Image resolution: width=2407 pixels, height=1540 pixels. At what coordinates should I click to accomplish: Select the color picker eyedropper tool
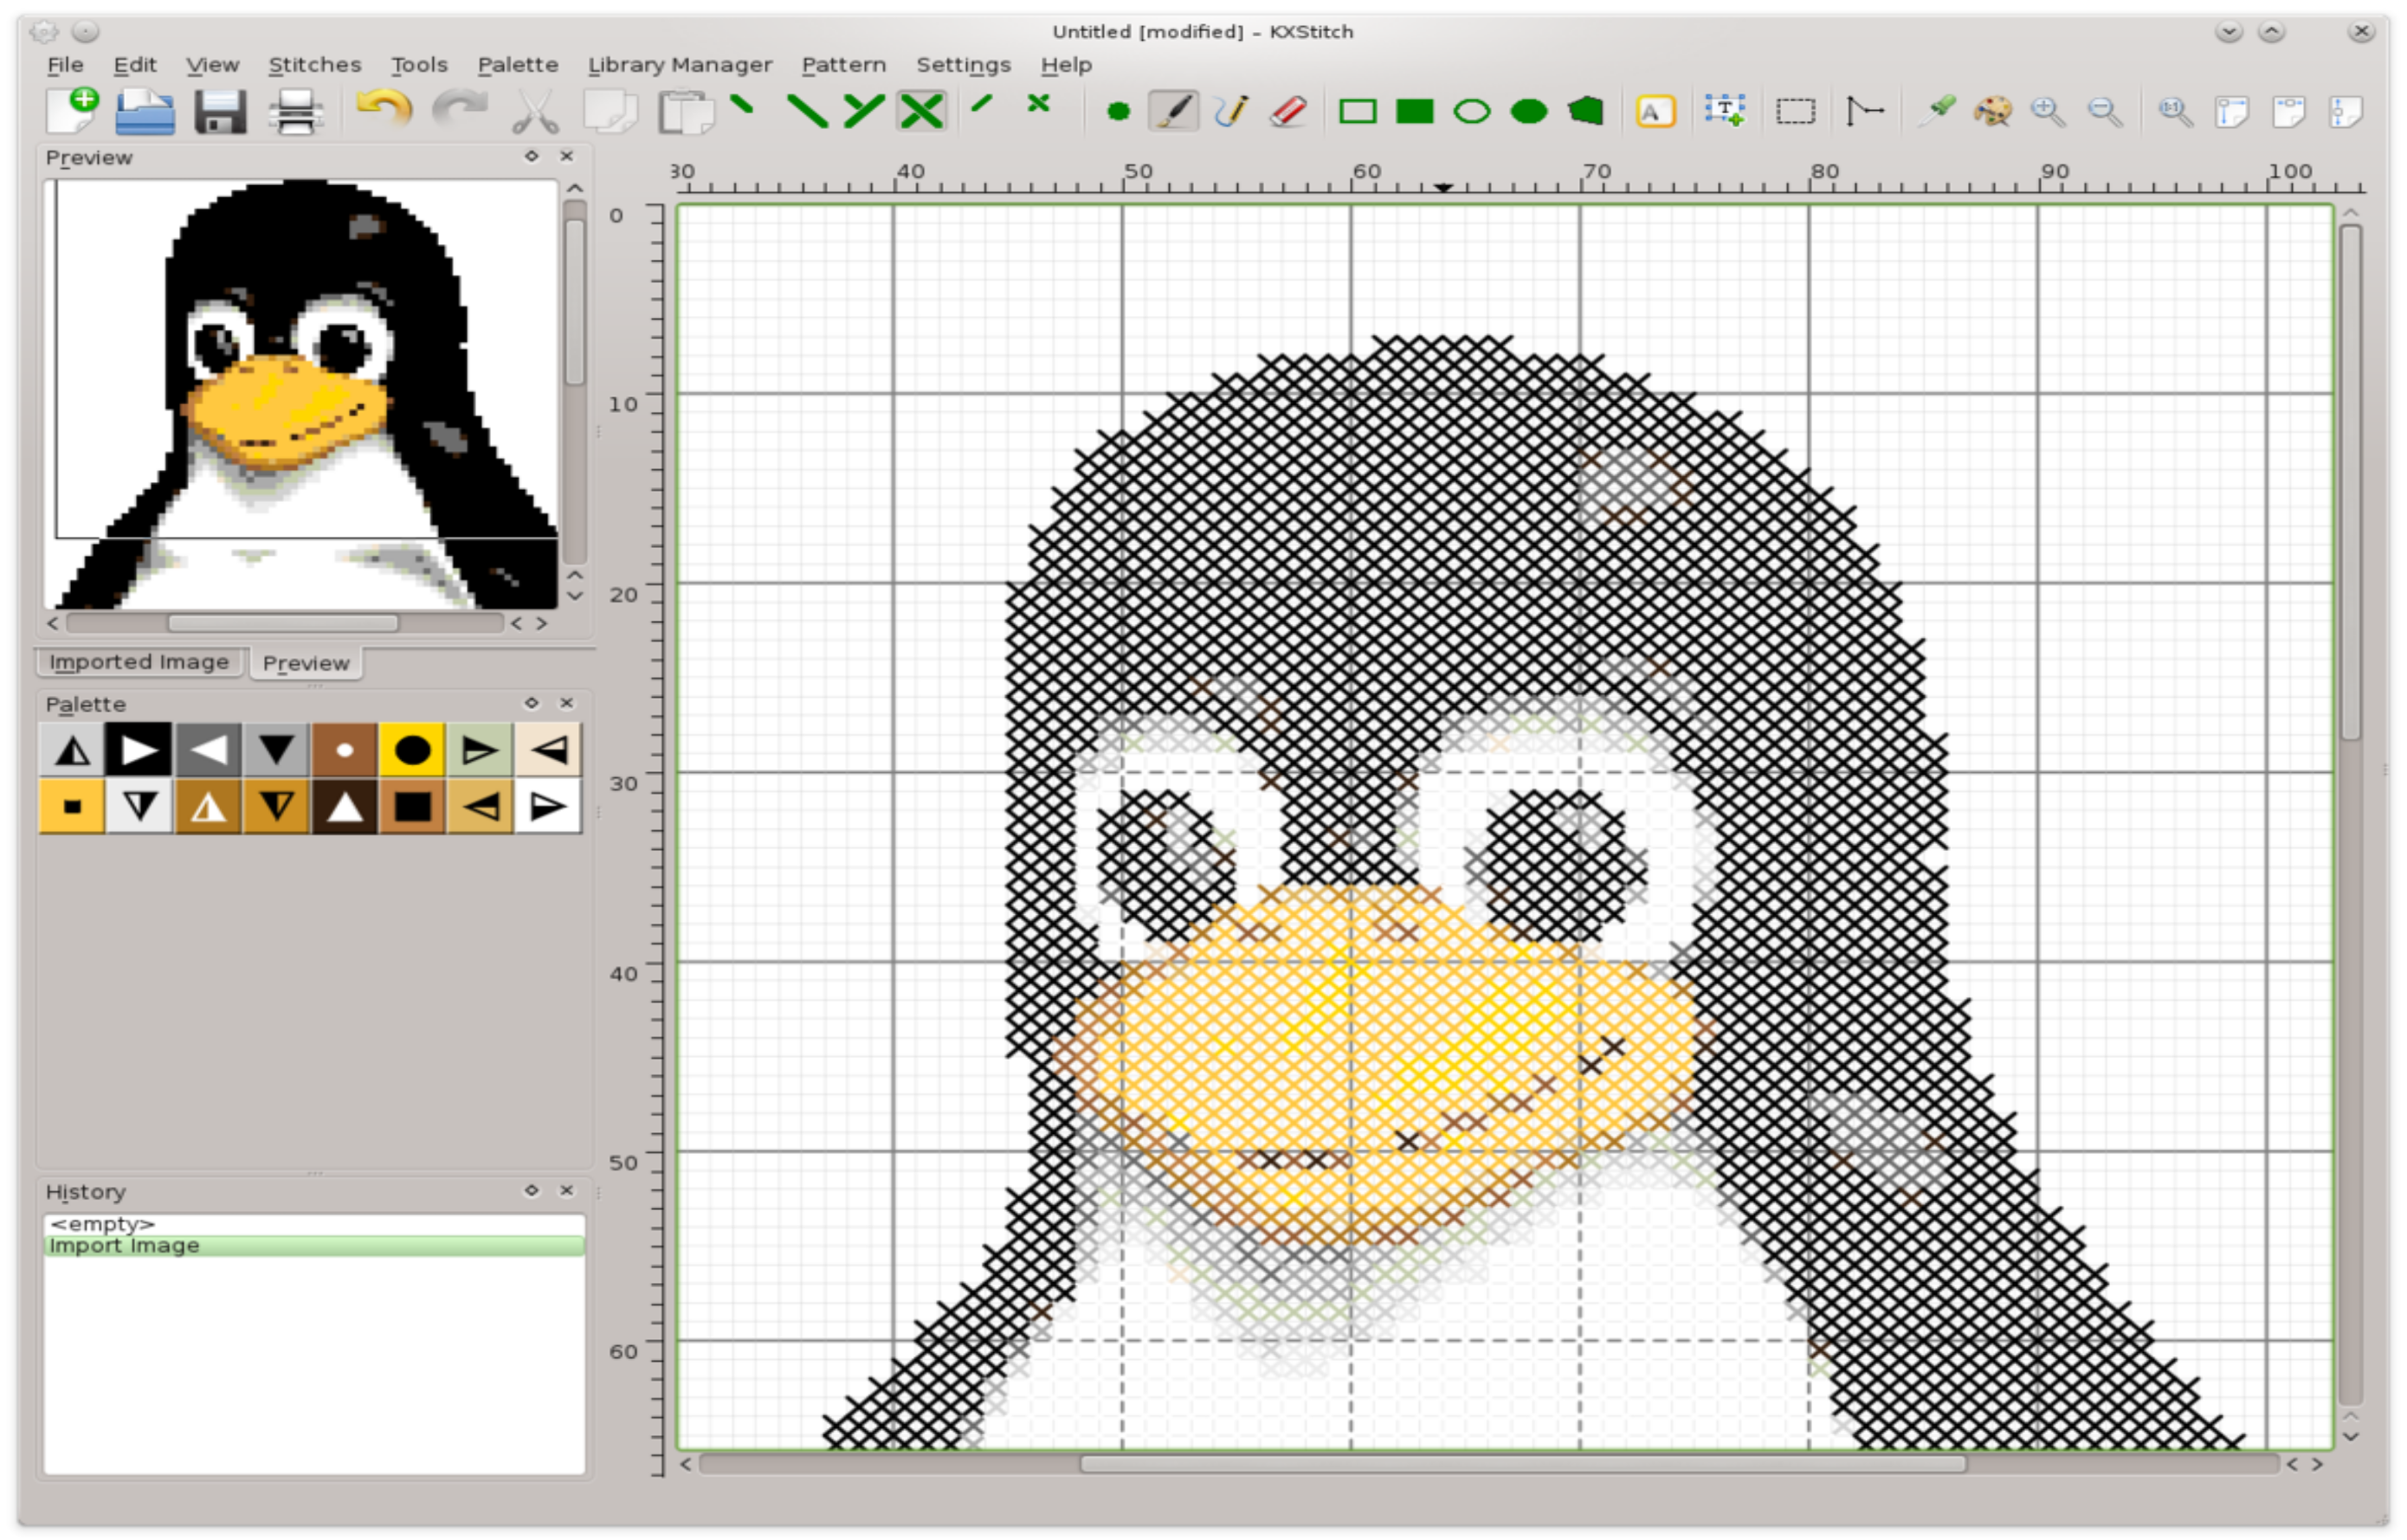1937,111
